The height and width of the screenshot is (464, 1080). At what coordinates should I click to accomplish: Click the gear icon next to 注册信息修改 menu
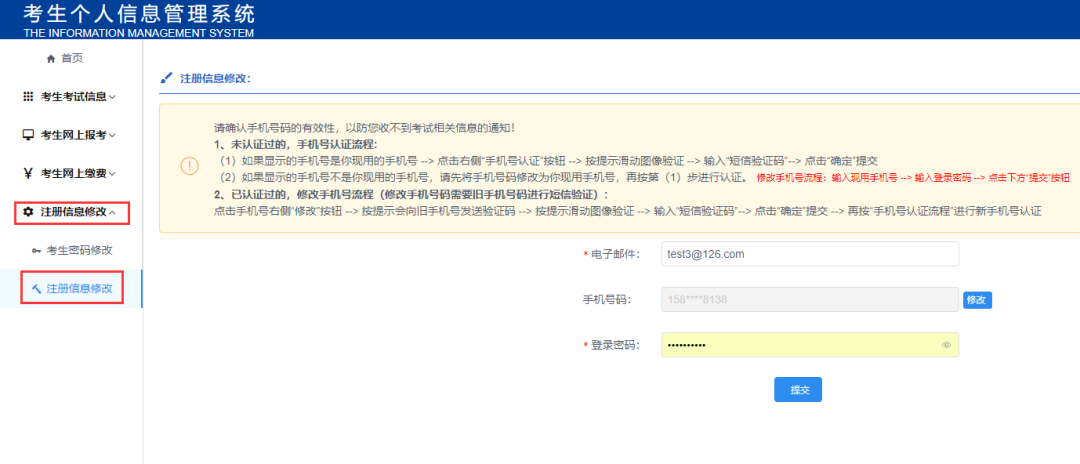[x=28, y=211]
